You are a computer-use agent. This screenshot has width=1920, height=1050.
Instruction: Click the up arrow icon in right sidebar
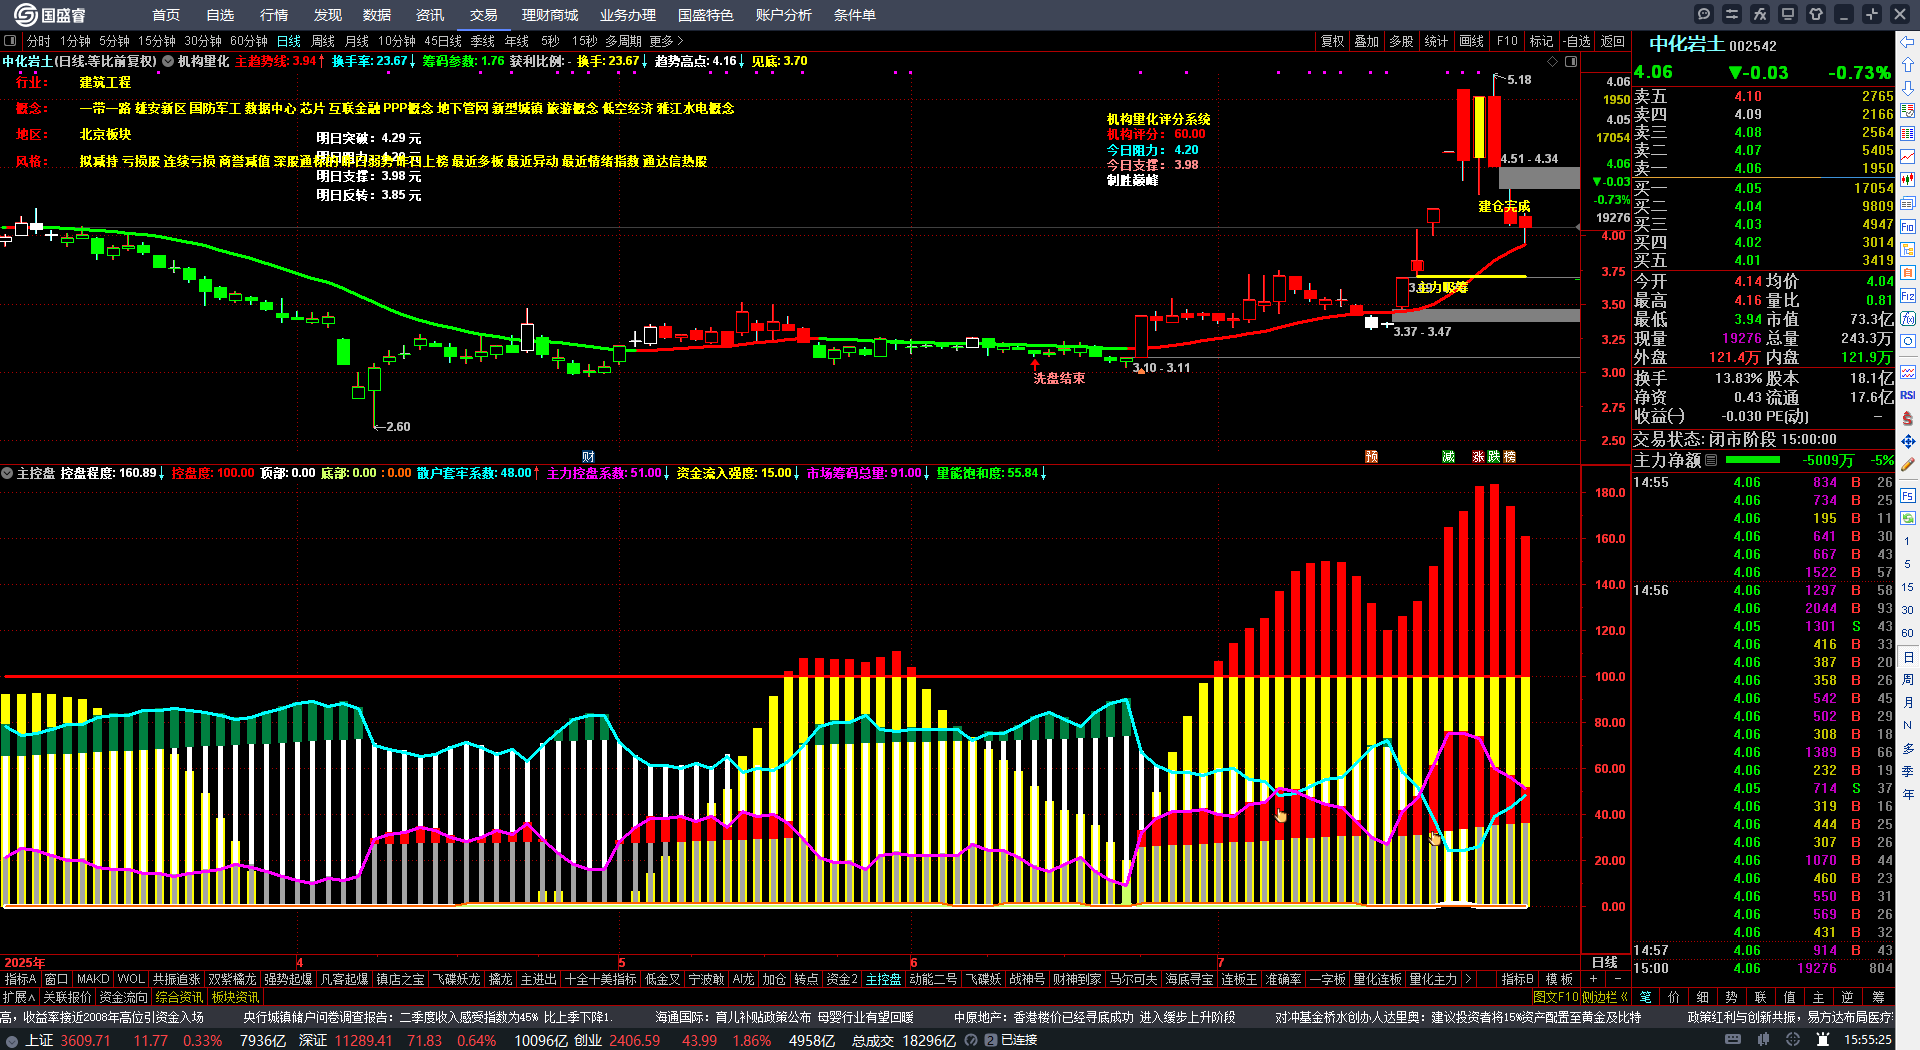click(x=1908, y=64)
